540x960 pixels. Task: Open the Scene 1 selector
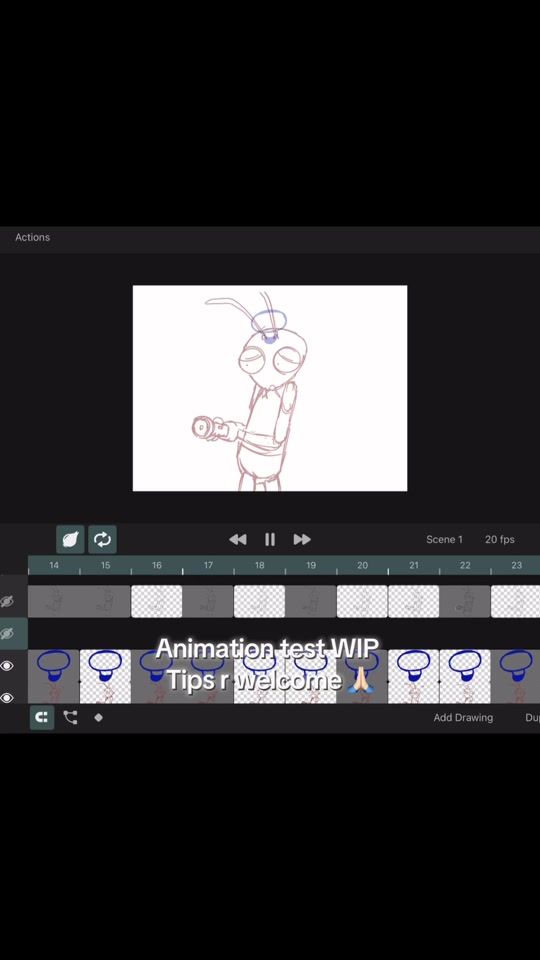tap(444, 539)
